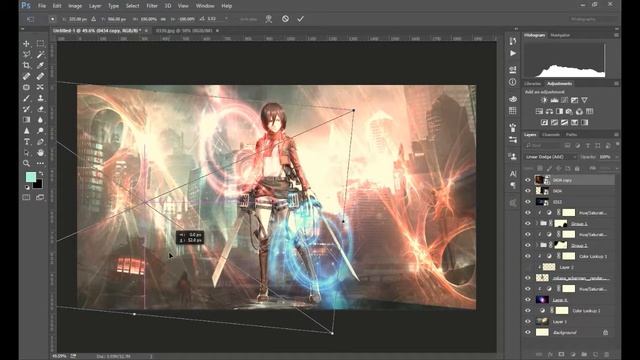Open the Window menu

click(205, 6)
